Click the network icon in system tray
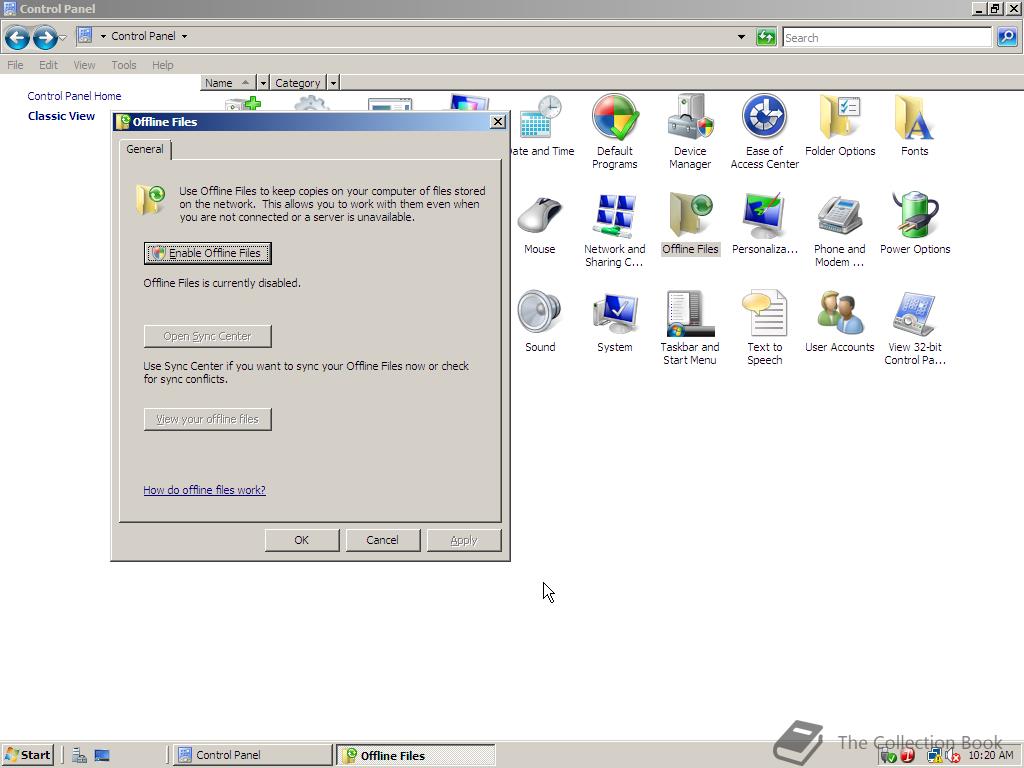Image resolution: width=1024 pixels, height=768 pixels. click(x=935, y=756)
